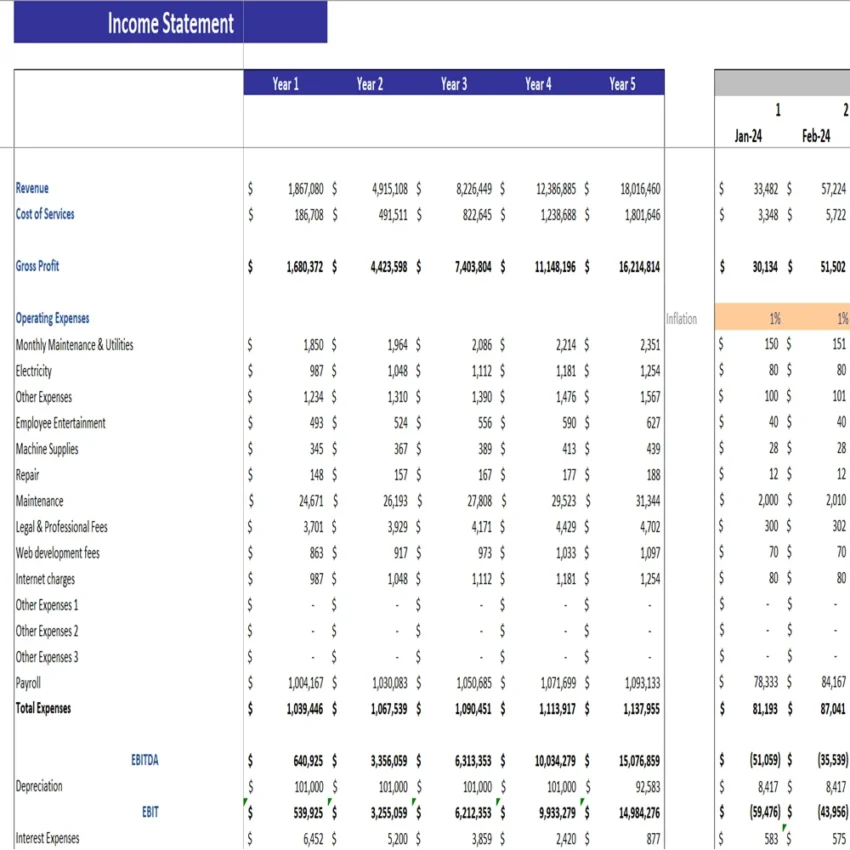The height and width of the screenshot is (850, 850).
Task: Select the Year 2 column header
Action: tap(370, 84)
